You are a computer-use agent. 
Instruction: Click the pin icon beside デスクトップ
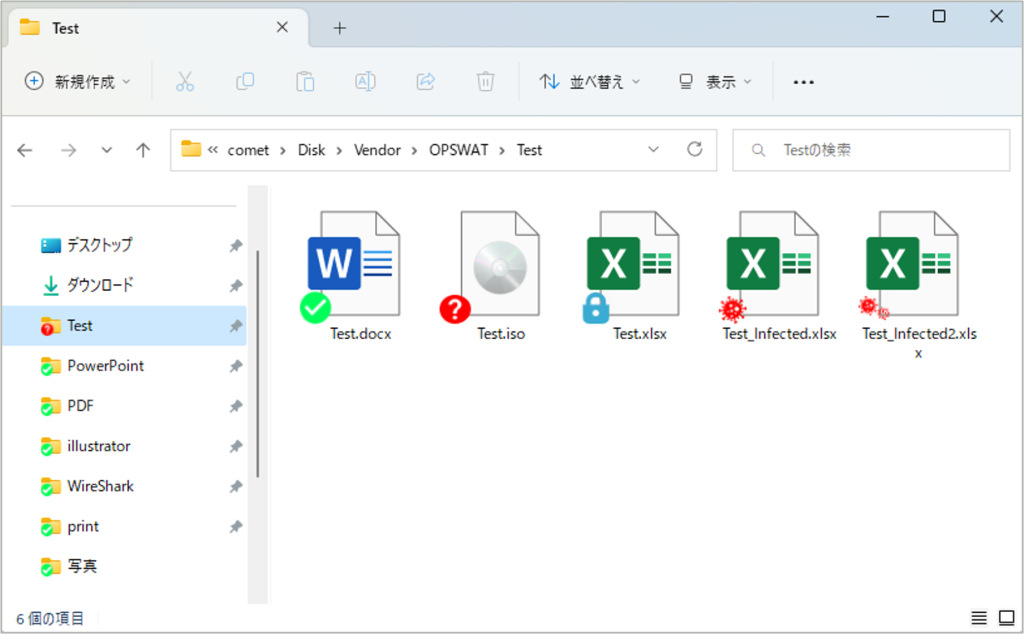coord(236,246)
